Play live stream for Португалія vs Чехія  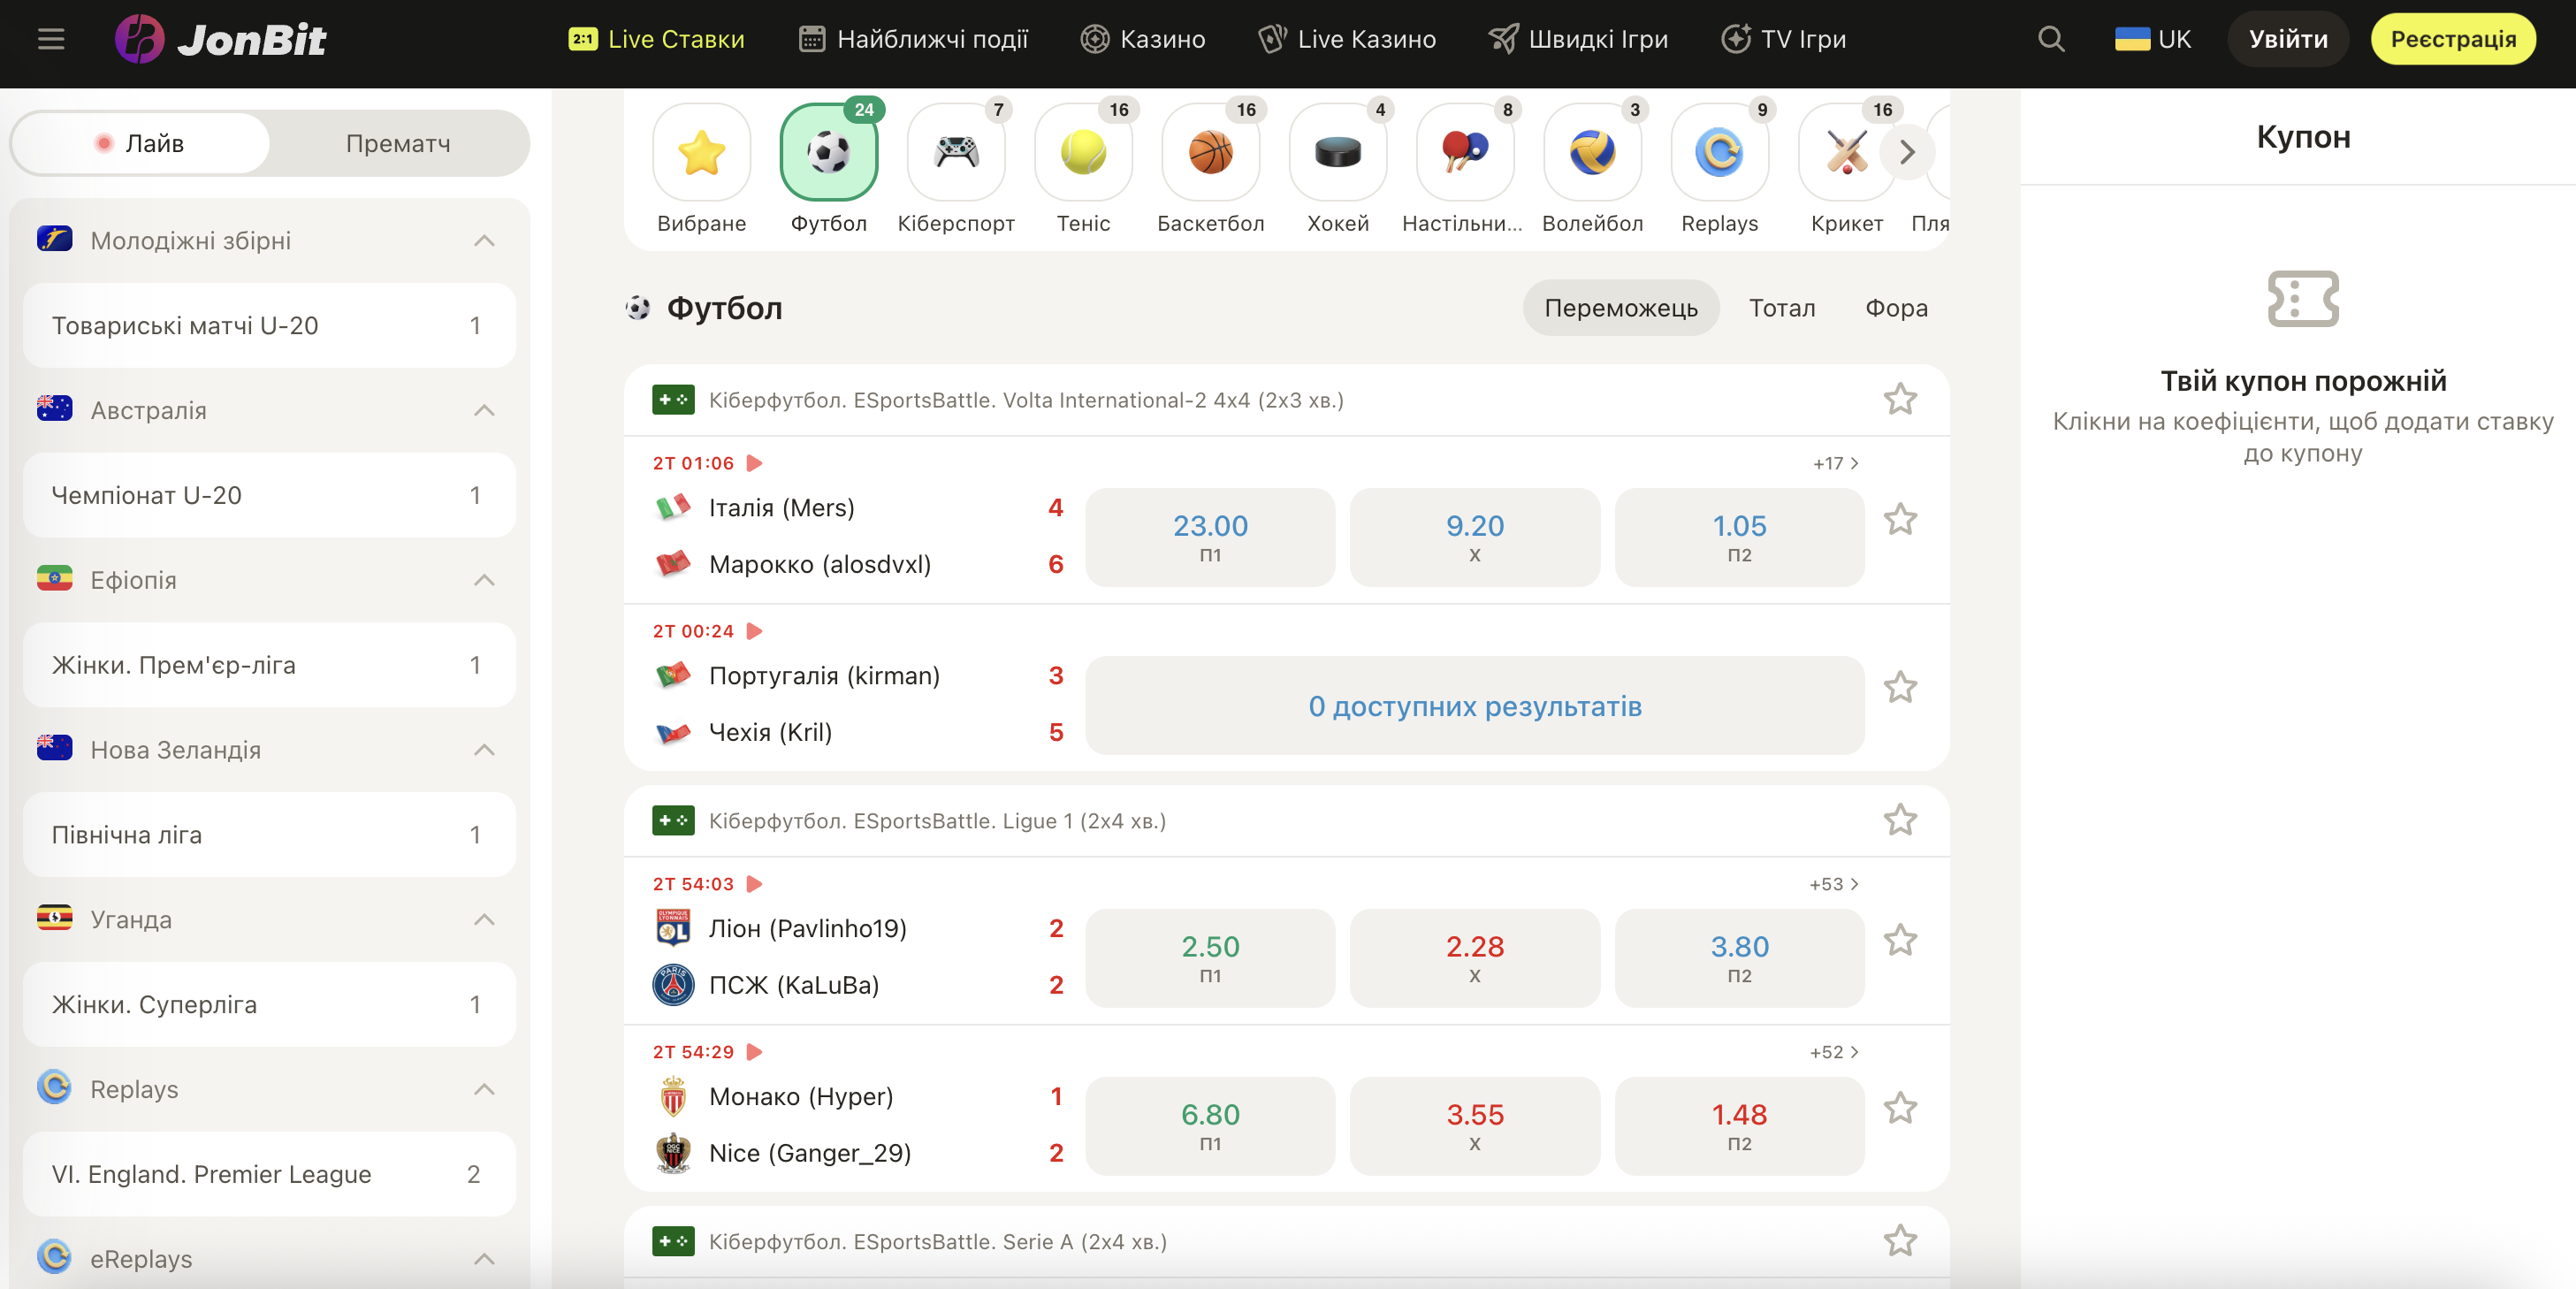coord(755,631)
